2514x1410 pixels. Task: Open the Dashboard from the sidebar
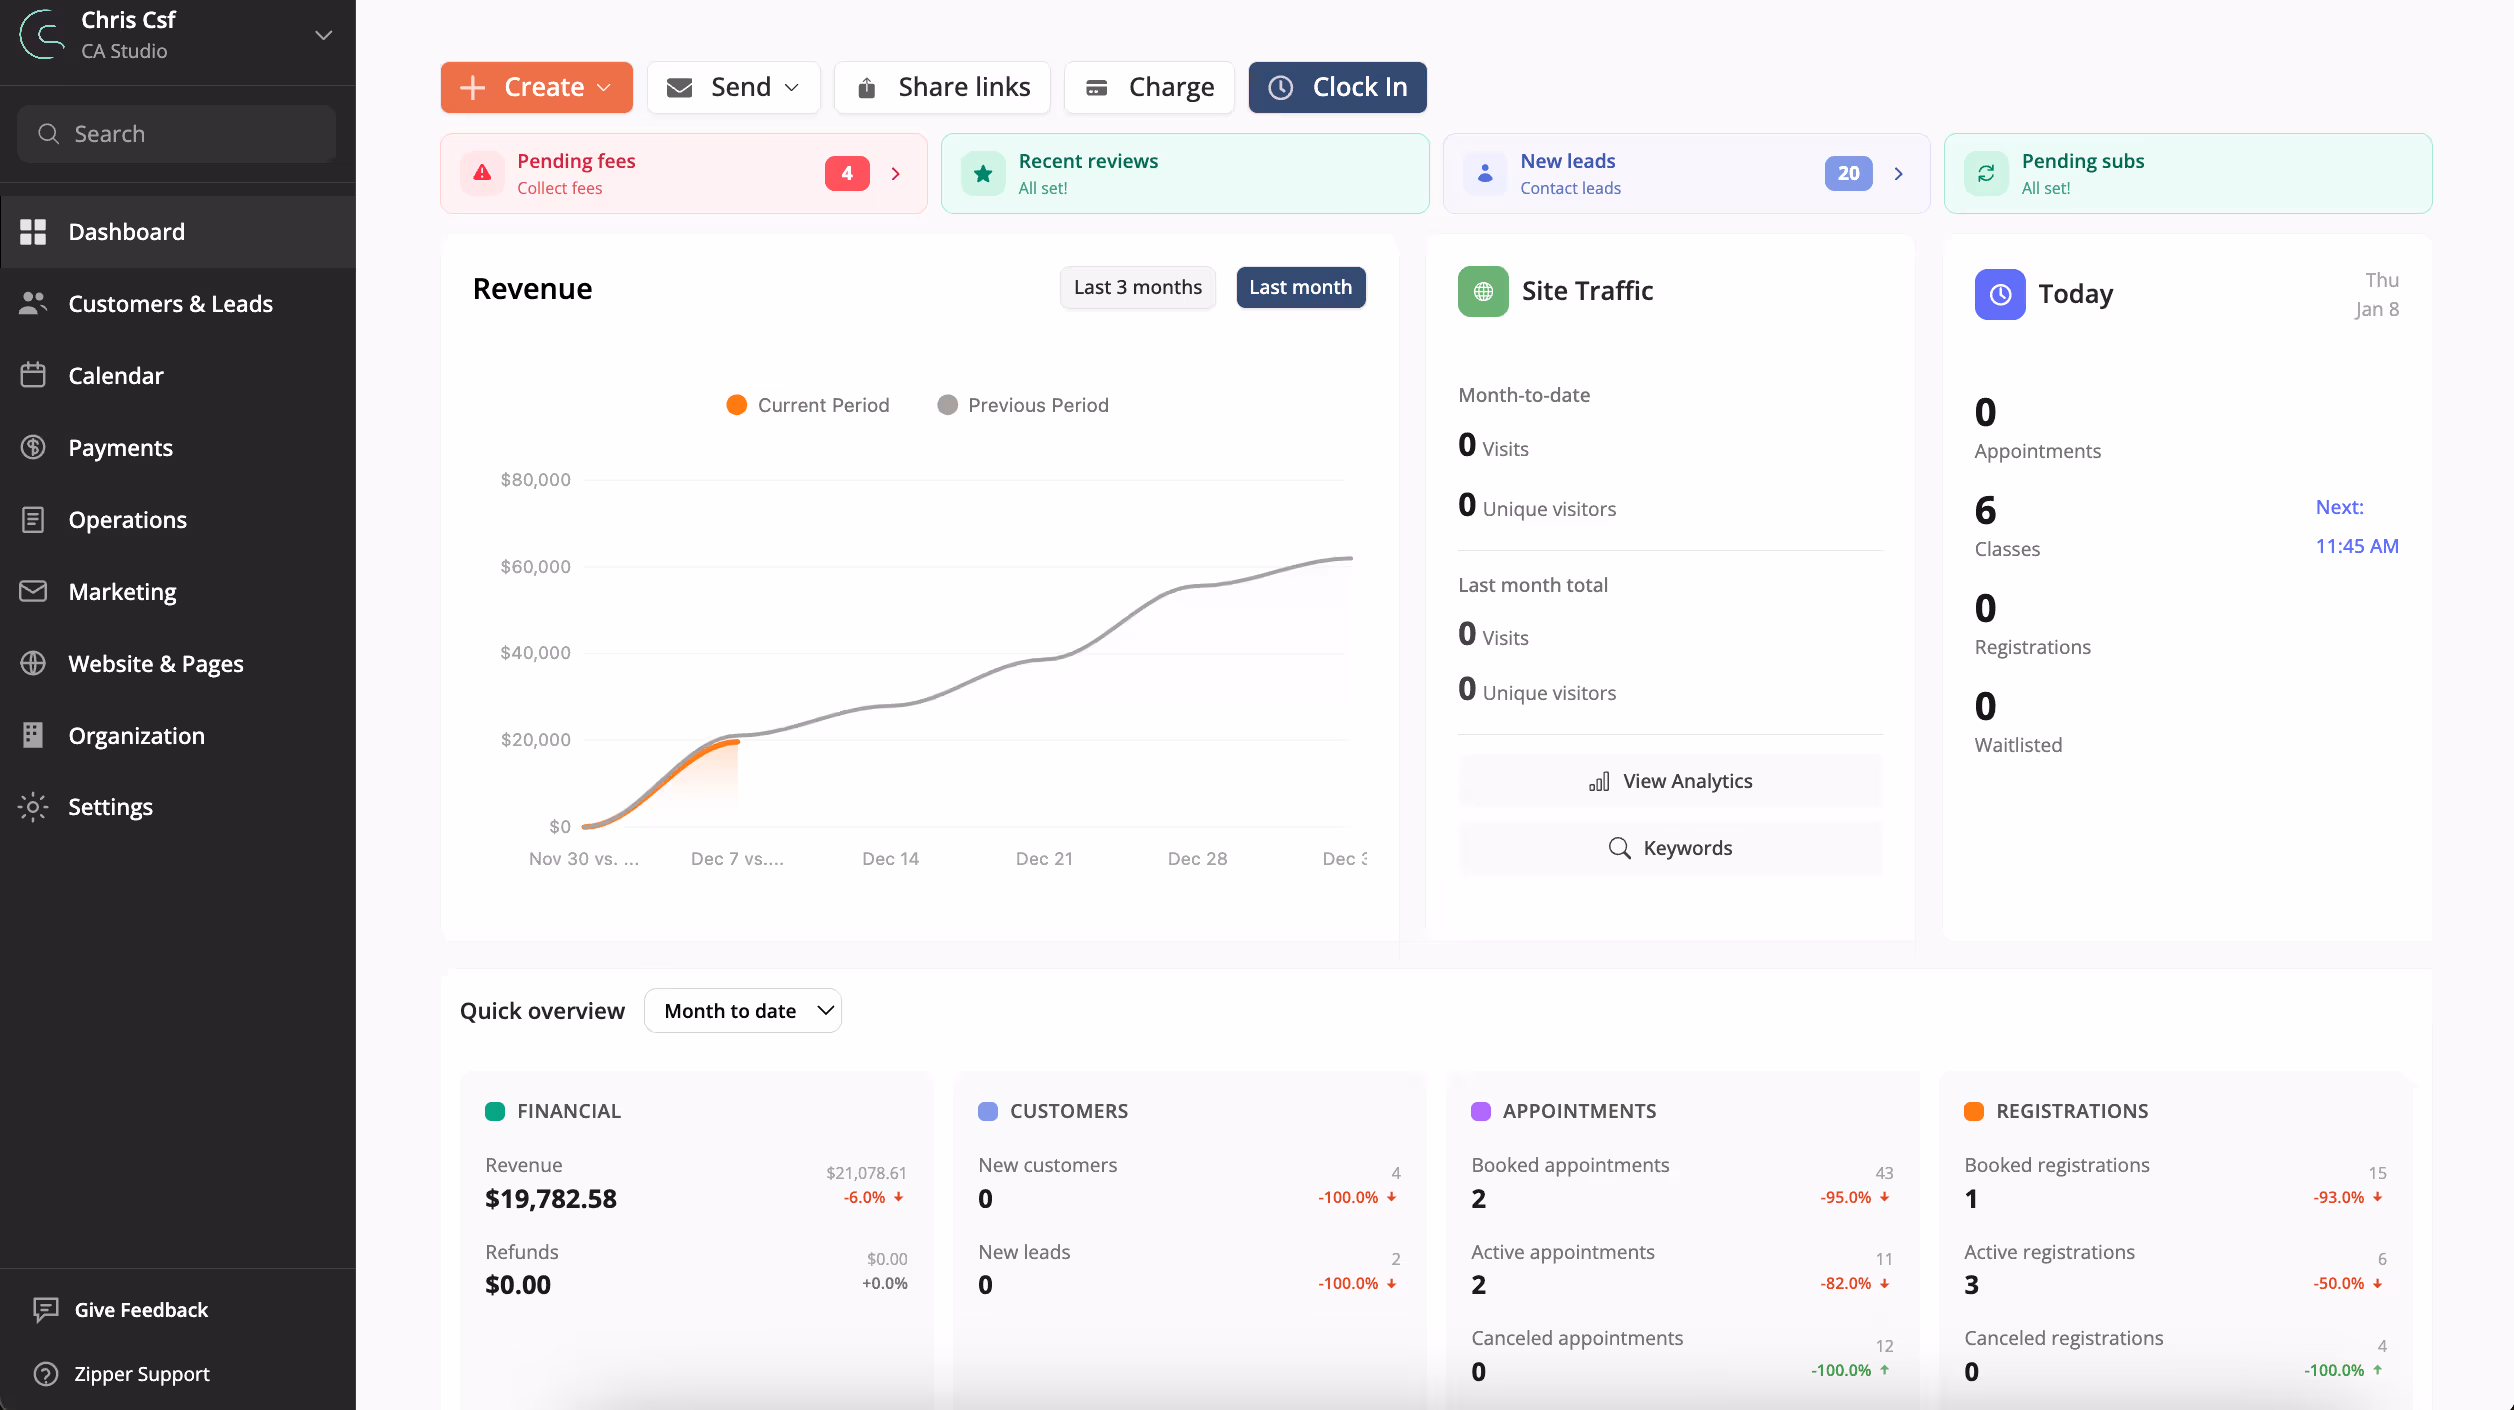click(126, 231)
